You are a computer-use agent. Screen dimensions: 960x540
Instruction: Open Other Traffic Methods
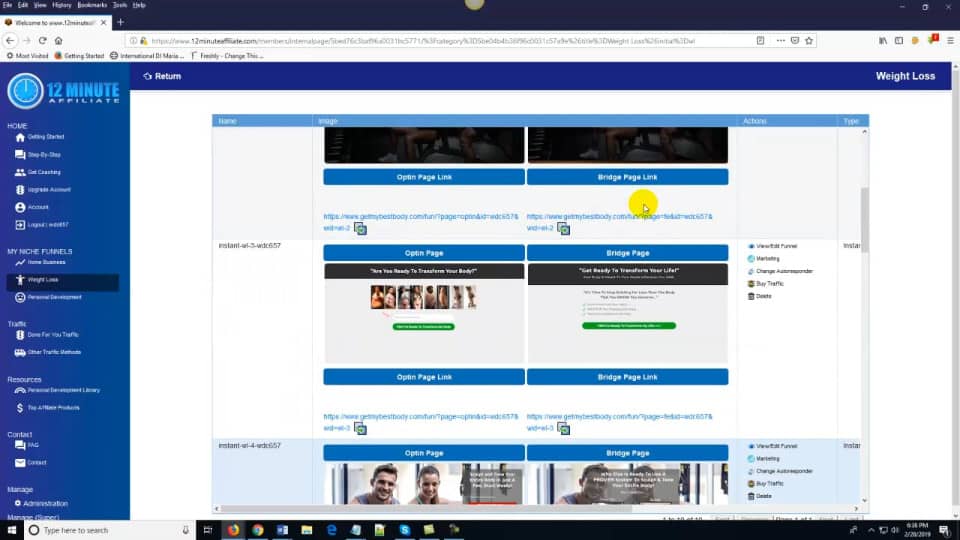[x=48, y=353]
